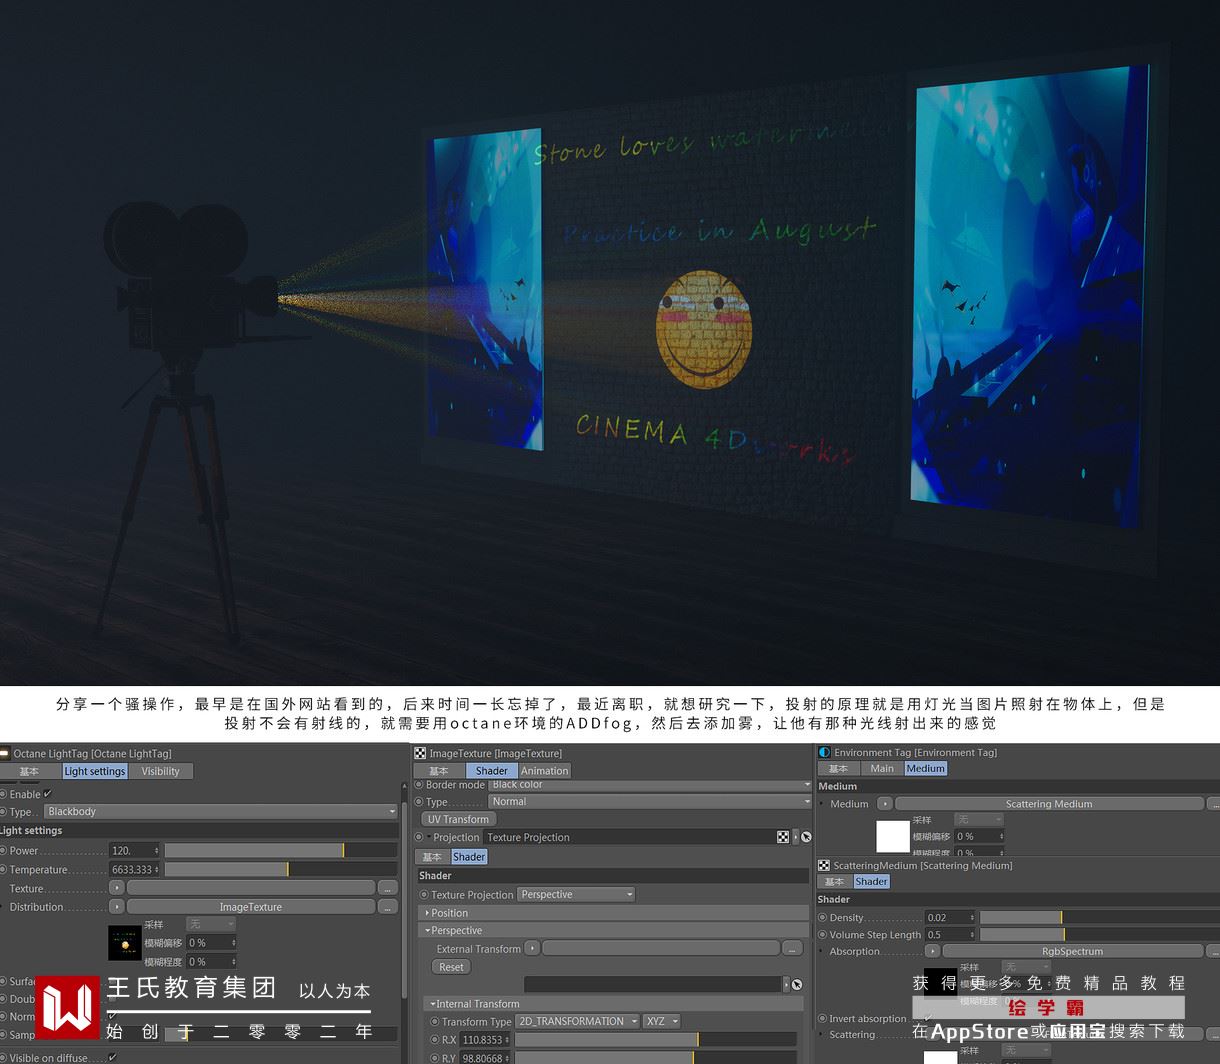Screen dimensions: 1220x1064
Task: Switch to the Medium tab
Action: [926, 769]
